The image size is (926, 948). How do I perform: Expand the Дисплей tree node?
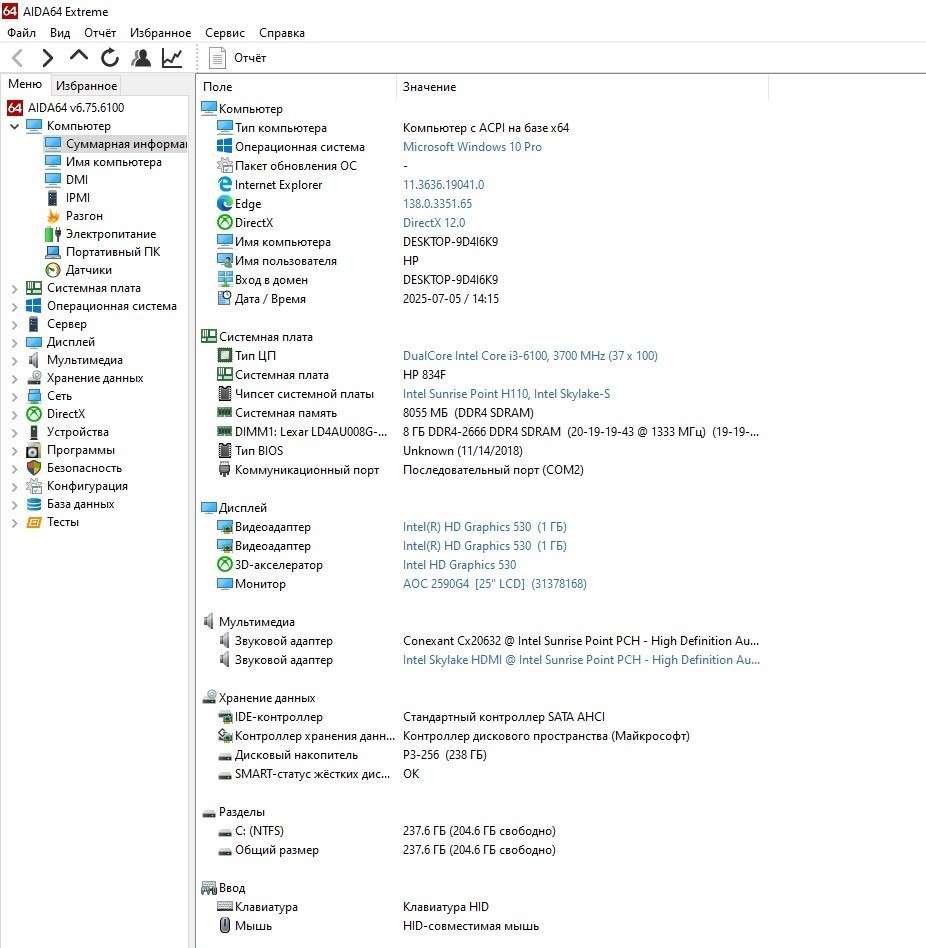pyautogui.click(x=15, y=343)
